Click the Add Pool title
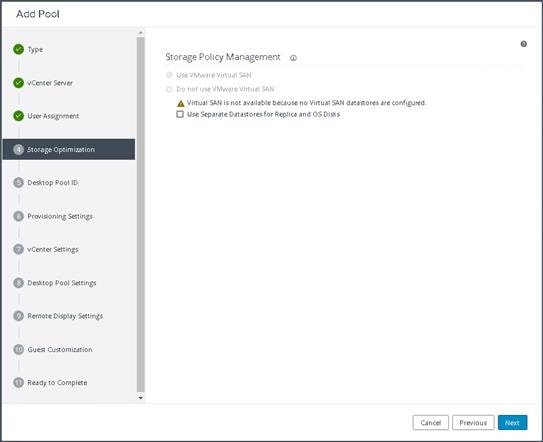 point(38,14)
